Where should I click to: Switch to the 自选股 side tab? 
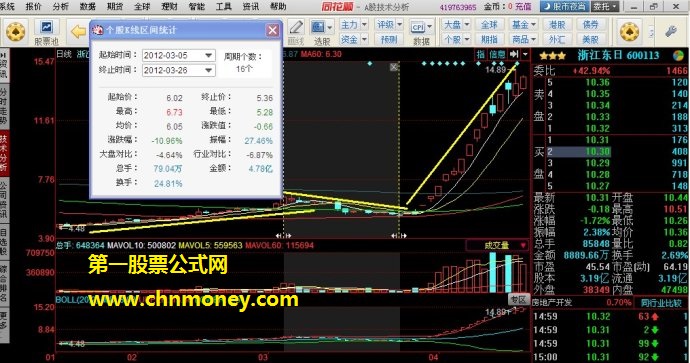[4, 242]
